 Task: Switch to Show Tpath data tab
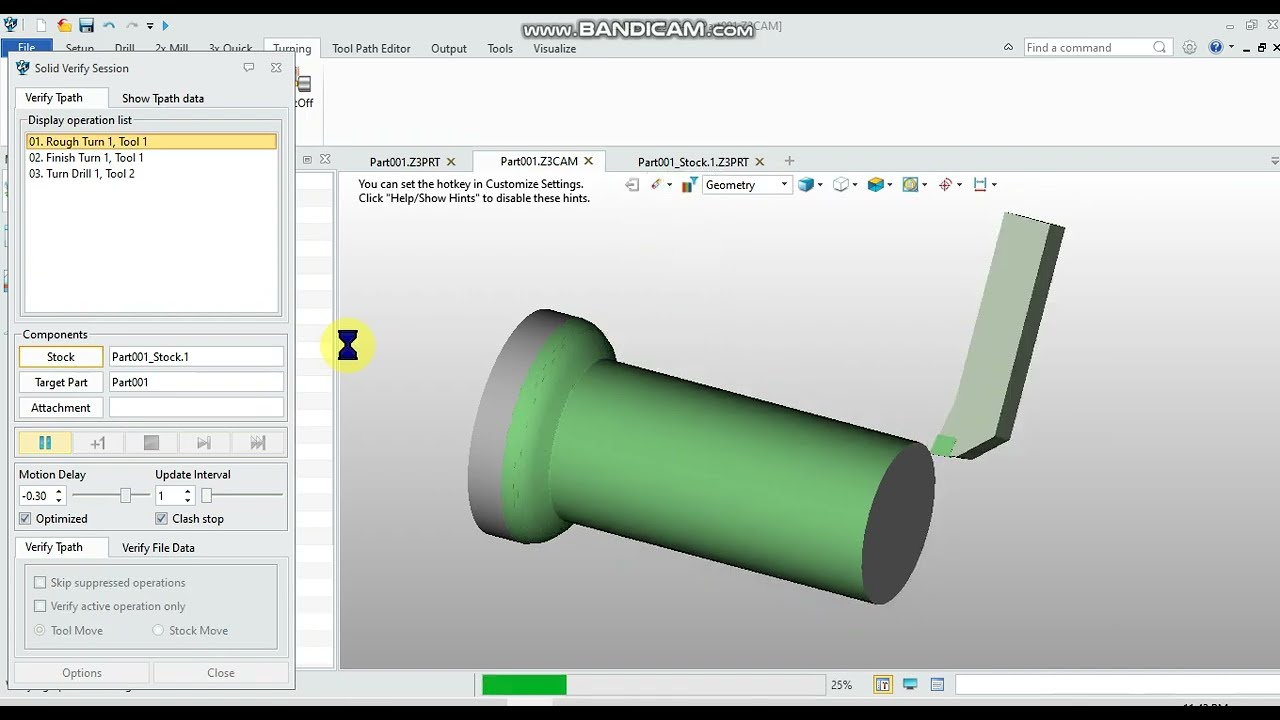[163, 98]
